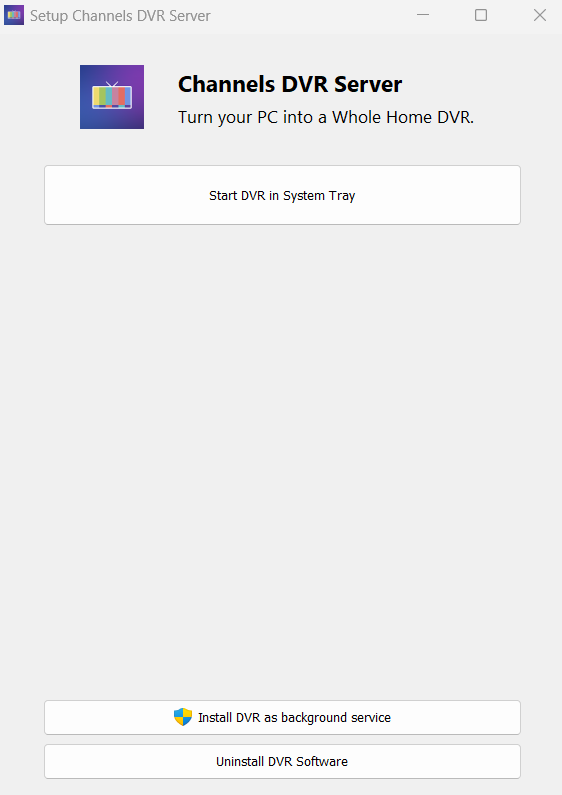Click the empty area between Start and Install buttons
The image size is (562, 795).
(282, 461)
